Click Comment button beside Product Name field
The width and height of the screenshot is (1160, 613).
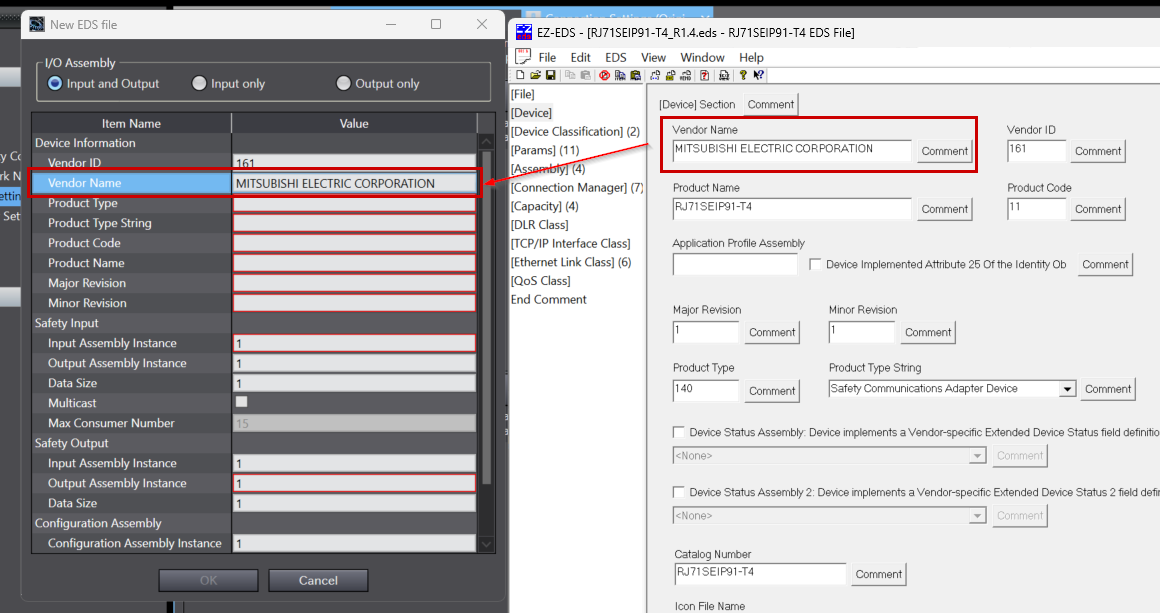coord(944,209)
